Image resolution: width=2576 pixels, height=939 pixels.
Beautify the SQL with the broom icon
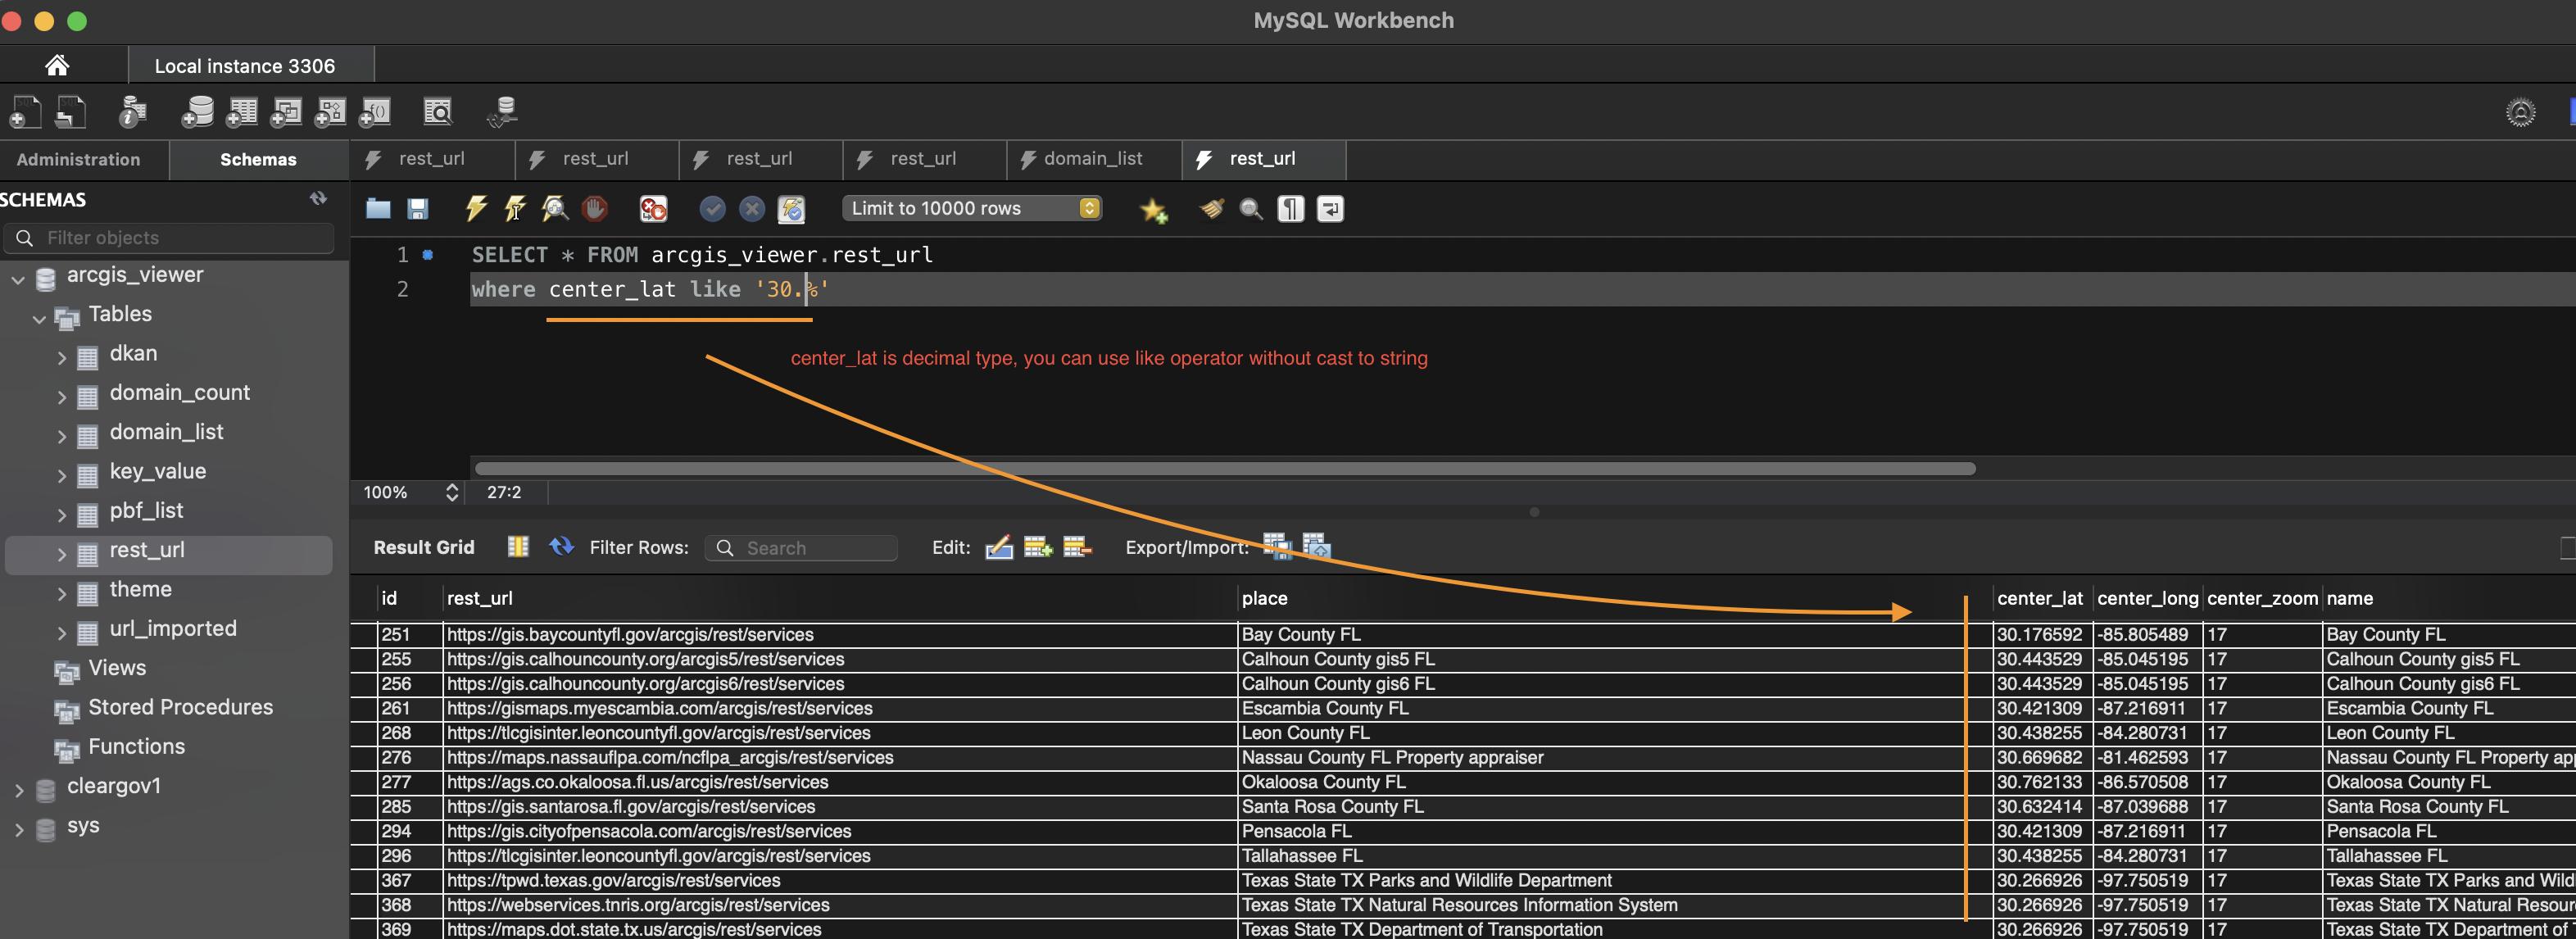pyautogui.click(x=1211, y=208)
